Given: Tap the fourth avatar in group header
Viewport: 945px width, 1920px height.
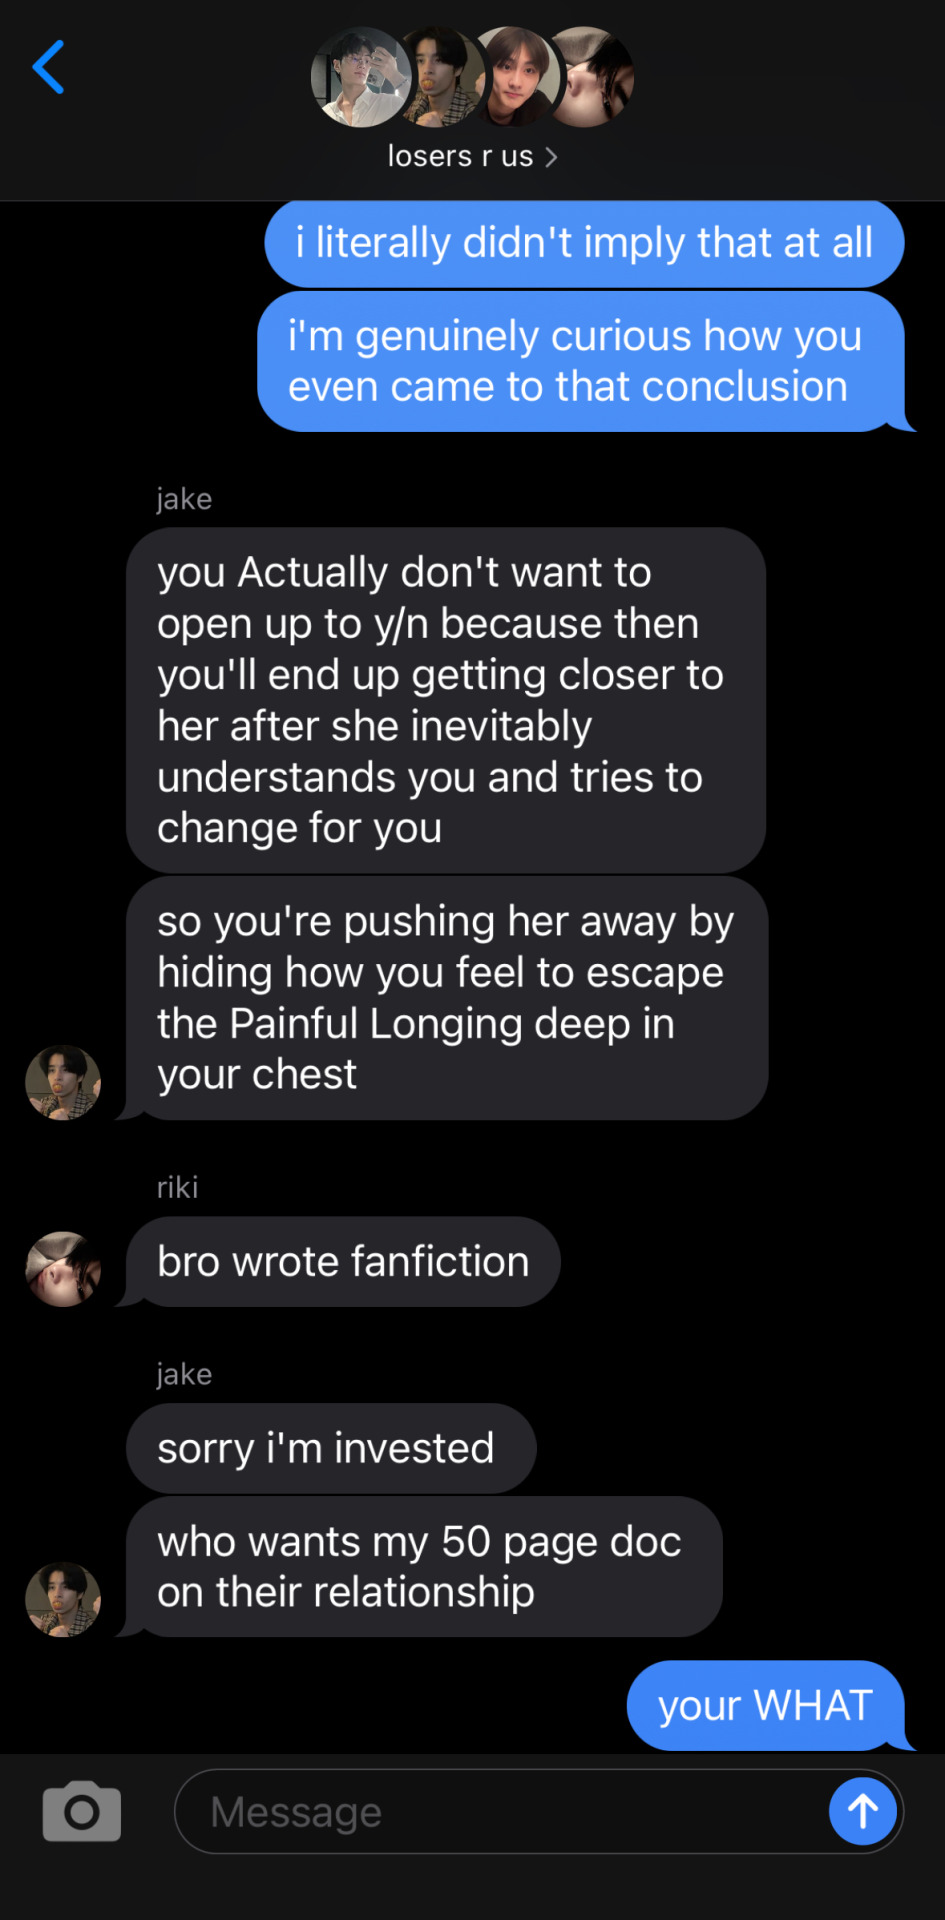Looking at the screenshot, I should click(x=592, y=77).
